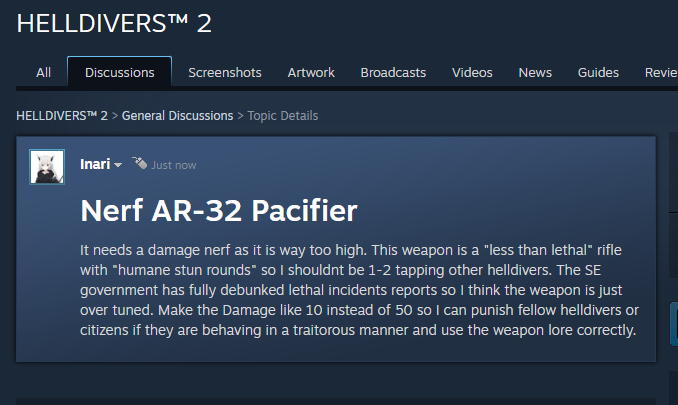Image resolution: width=678 pixels, height=405 pixels.
Task: Click the large HELLDIVERS 2 page heading
Action: pyautogui.click(x=114, y=23)
